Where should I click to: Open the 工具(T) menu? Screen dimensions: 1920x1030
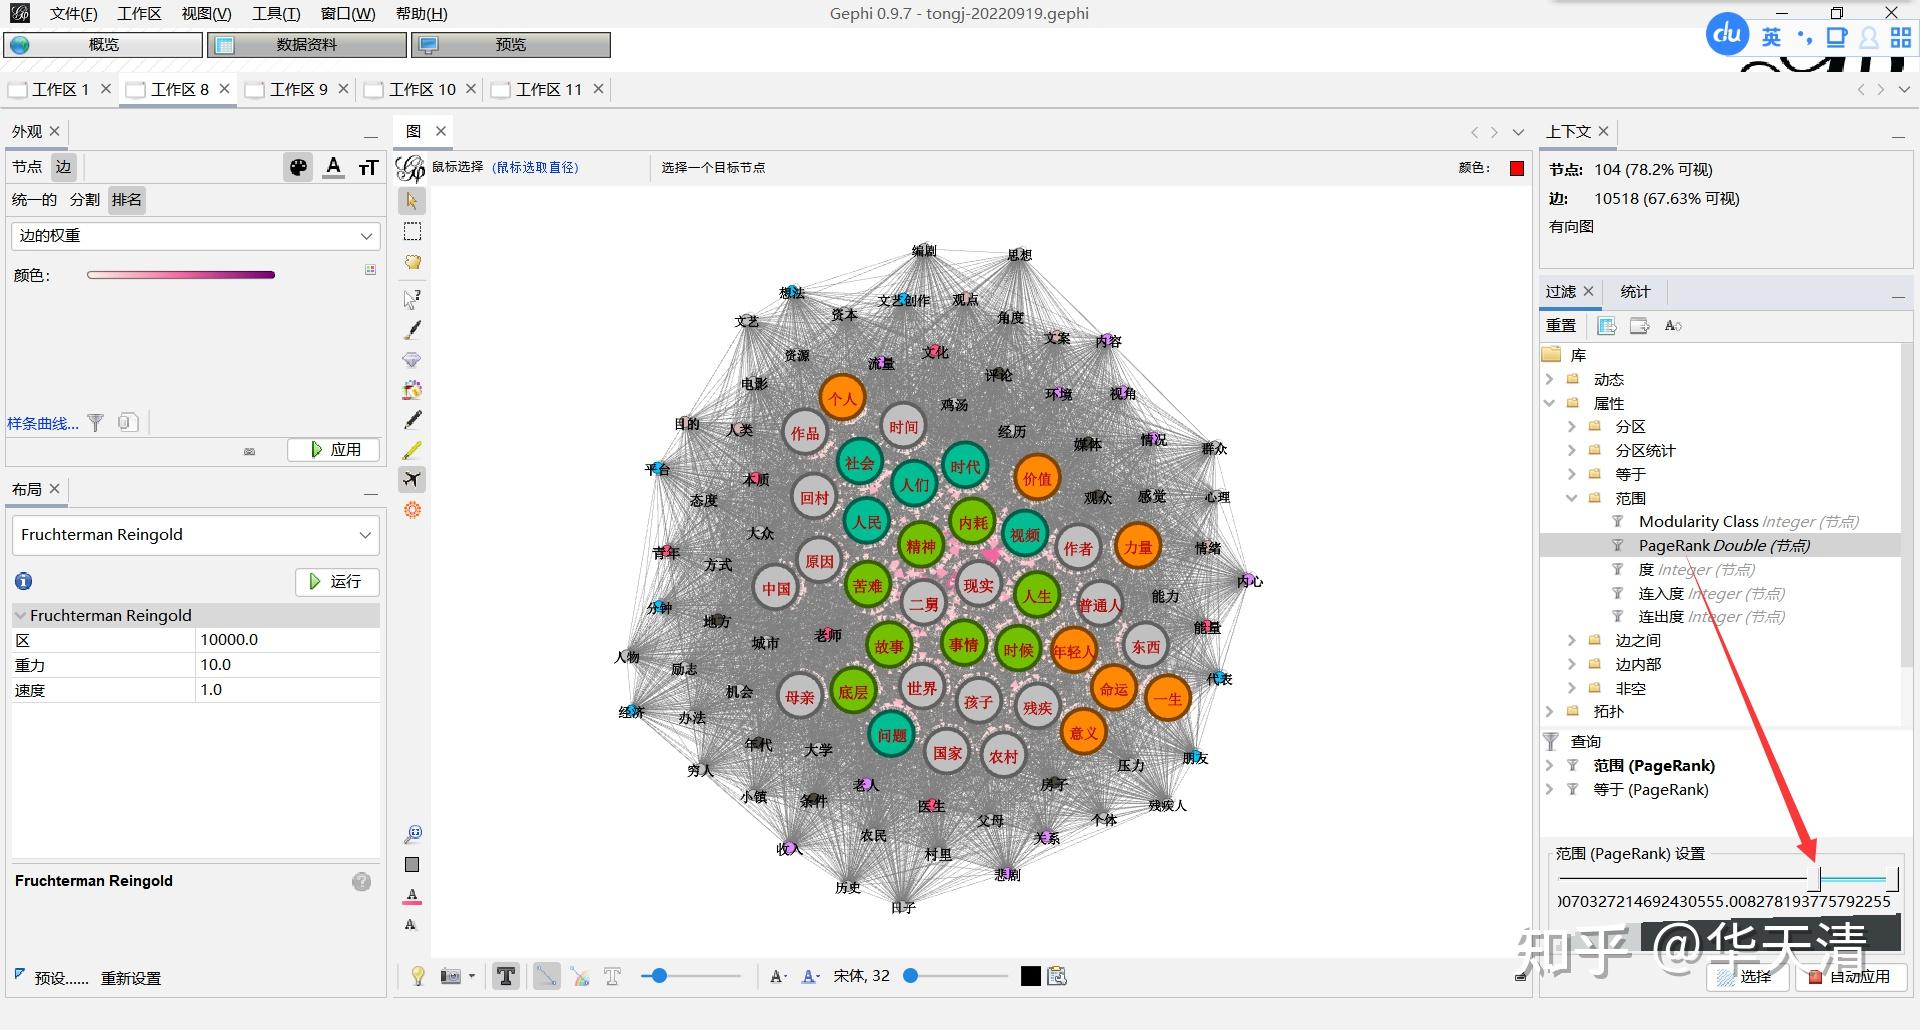pyautogui.click(x=276, y=14)
